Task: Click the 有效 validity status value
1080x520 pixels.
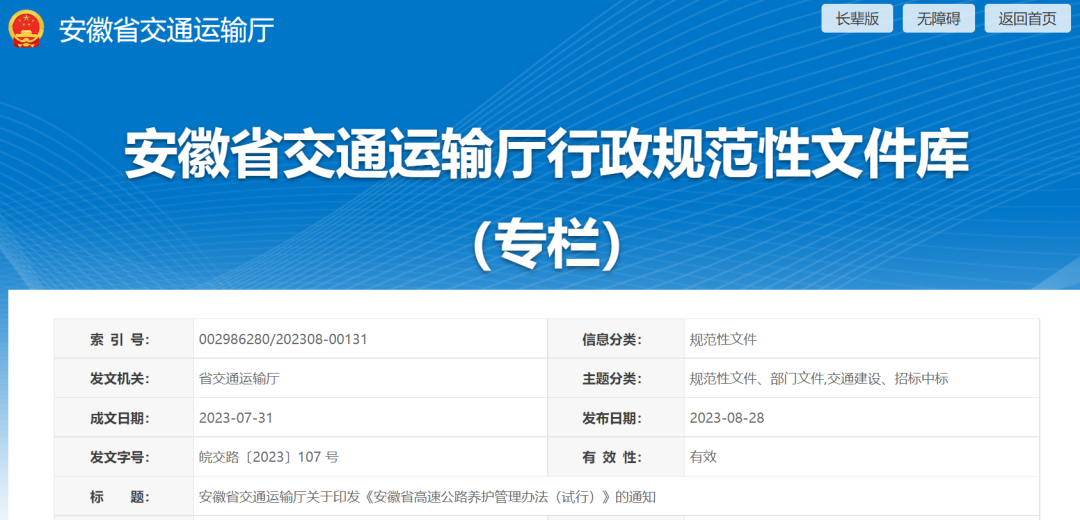Action: (703, 457)
